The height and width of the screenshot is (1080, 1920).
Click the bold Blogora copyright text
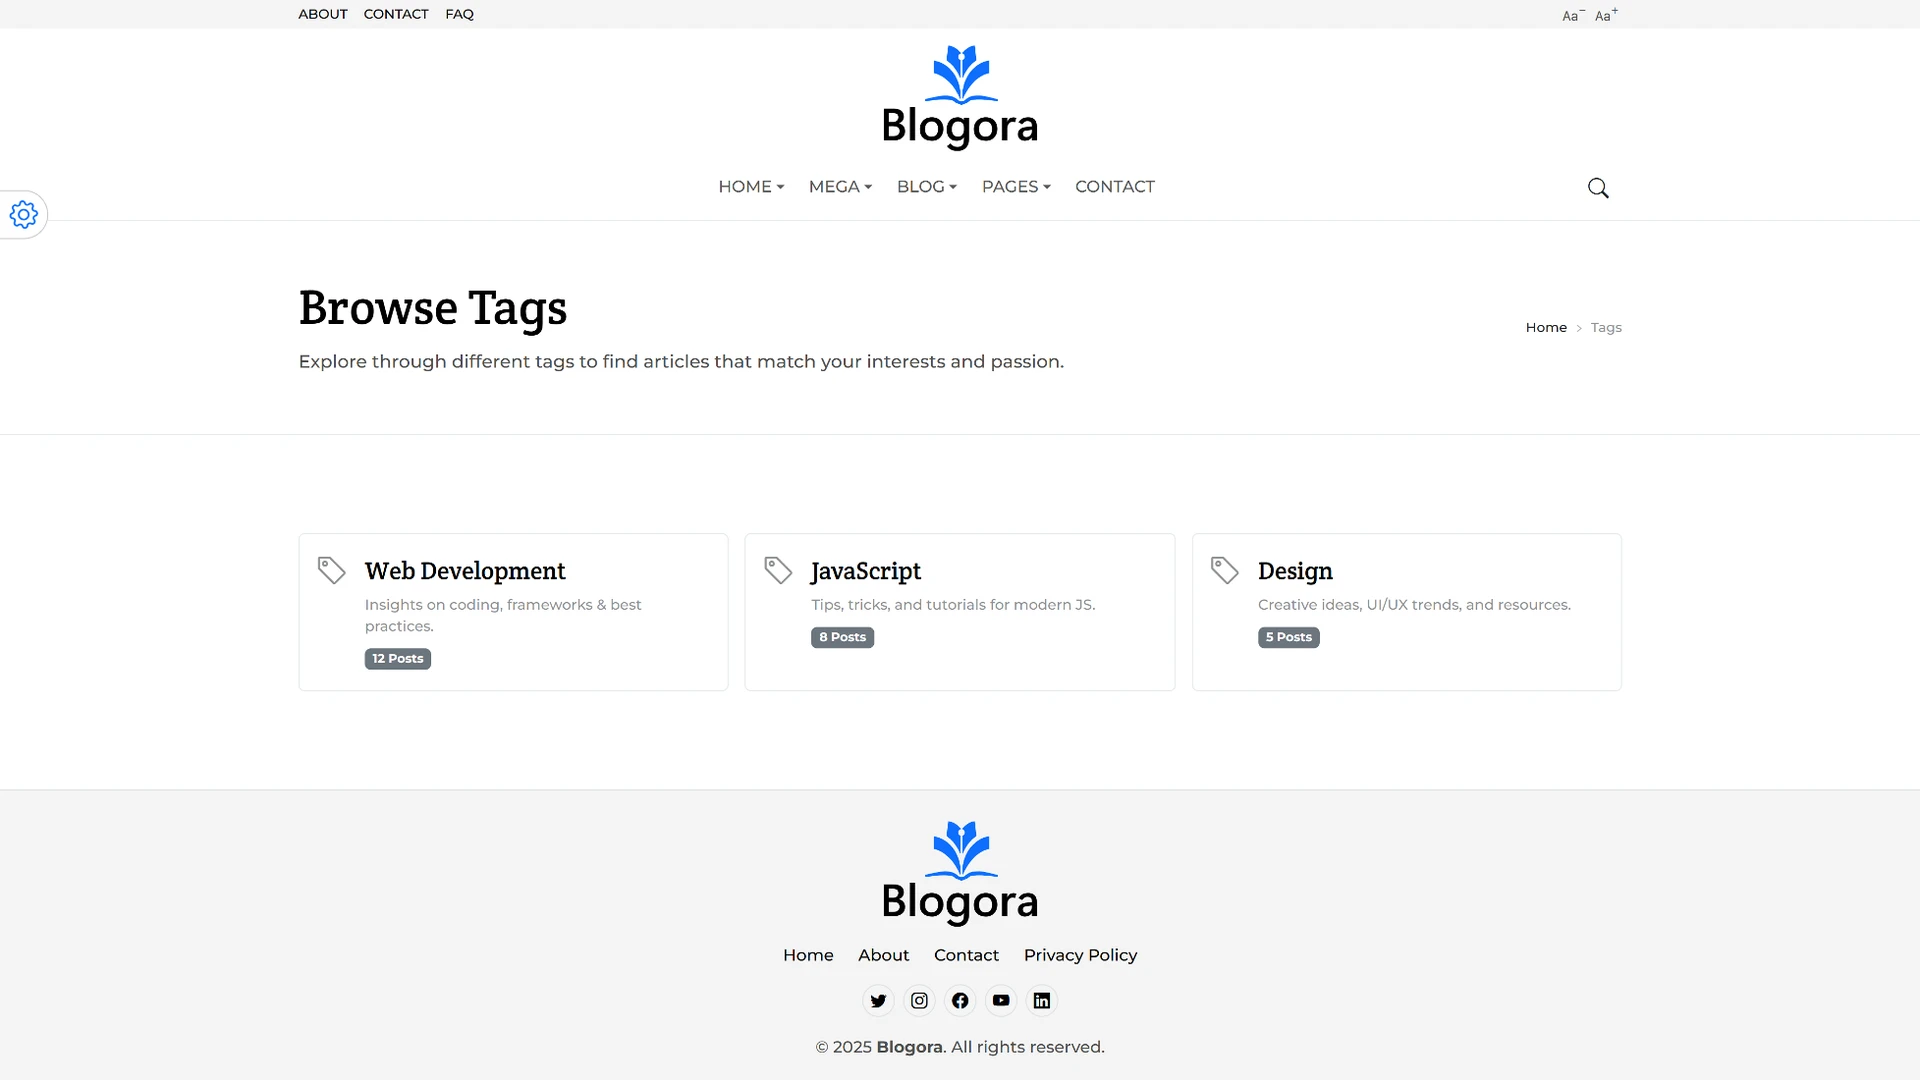click(909, 1047)
